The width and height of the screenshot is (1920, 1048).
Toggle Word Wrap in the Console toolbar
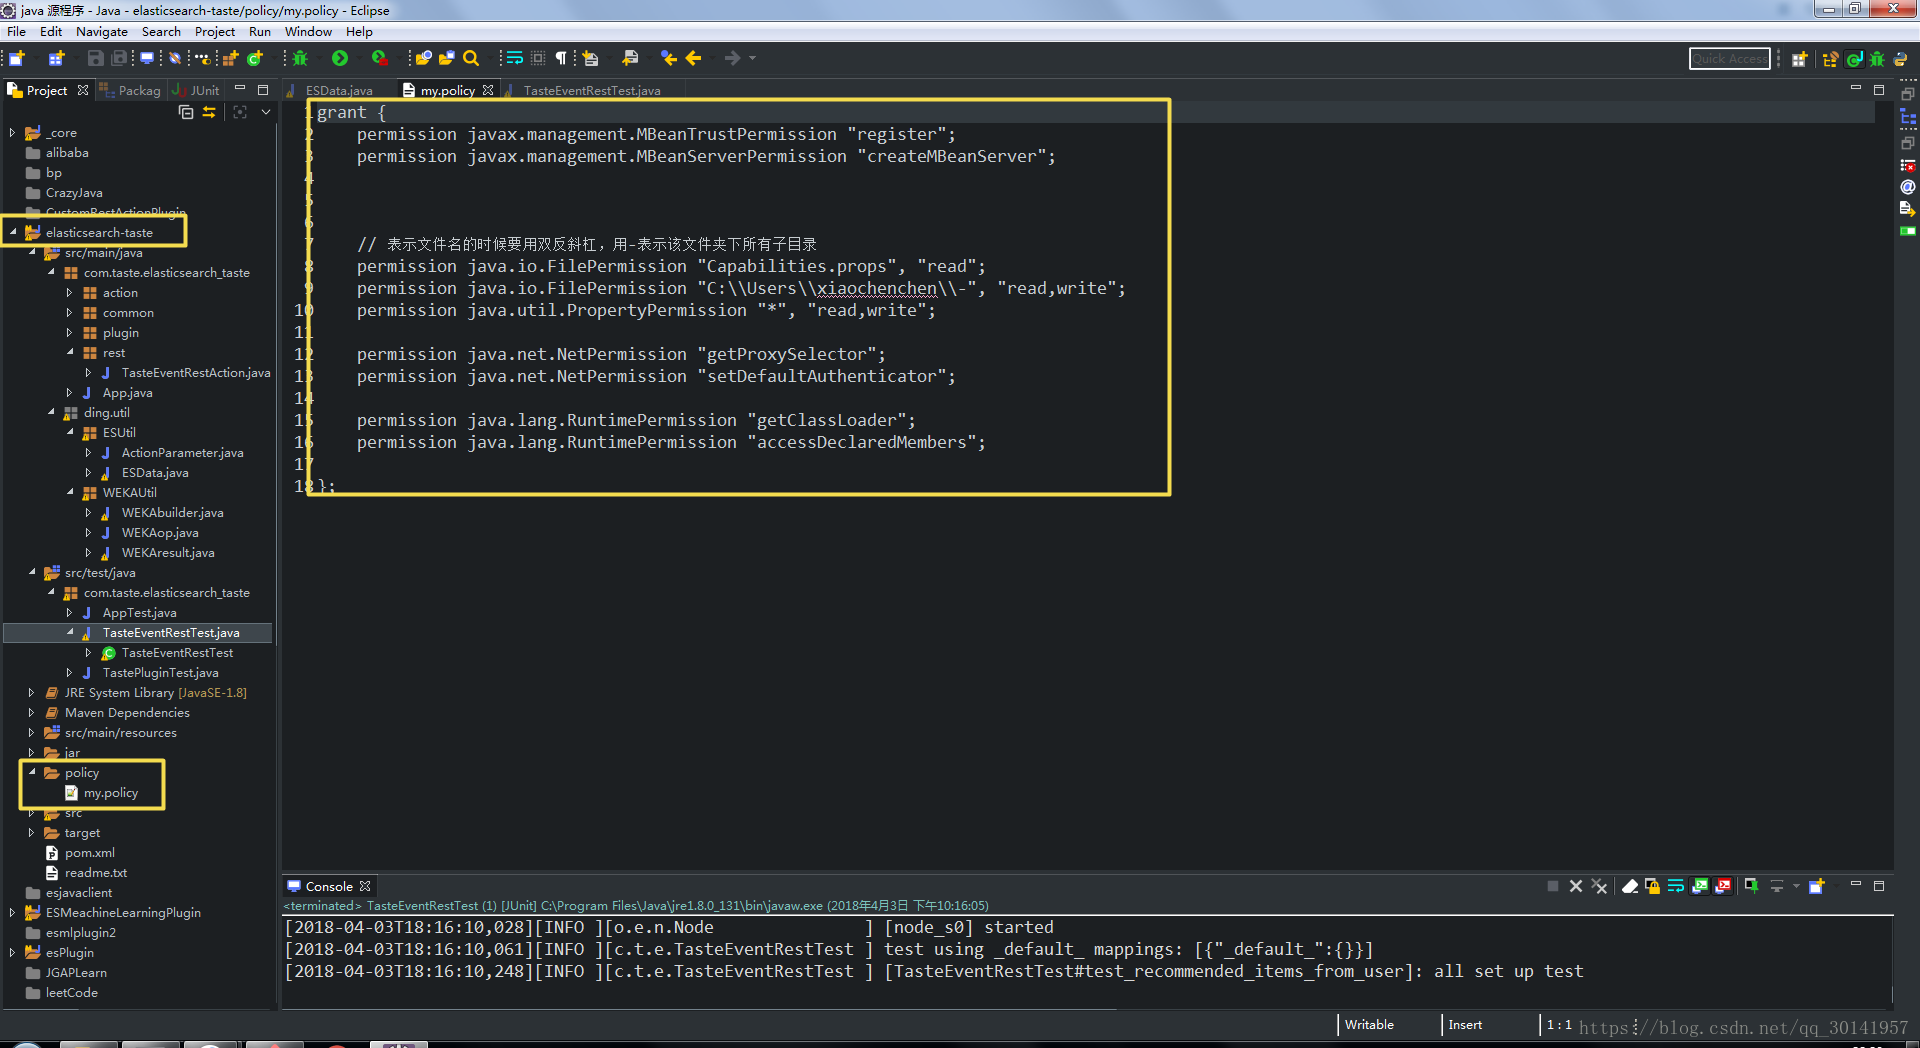tap(1675, 886)
